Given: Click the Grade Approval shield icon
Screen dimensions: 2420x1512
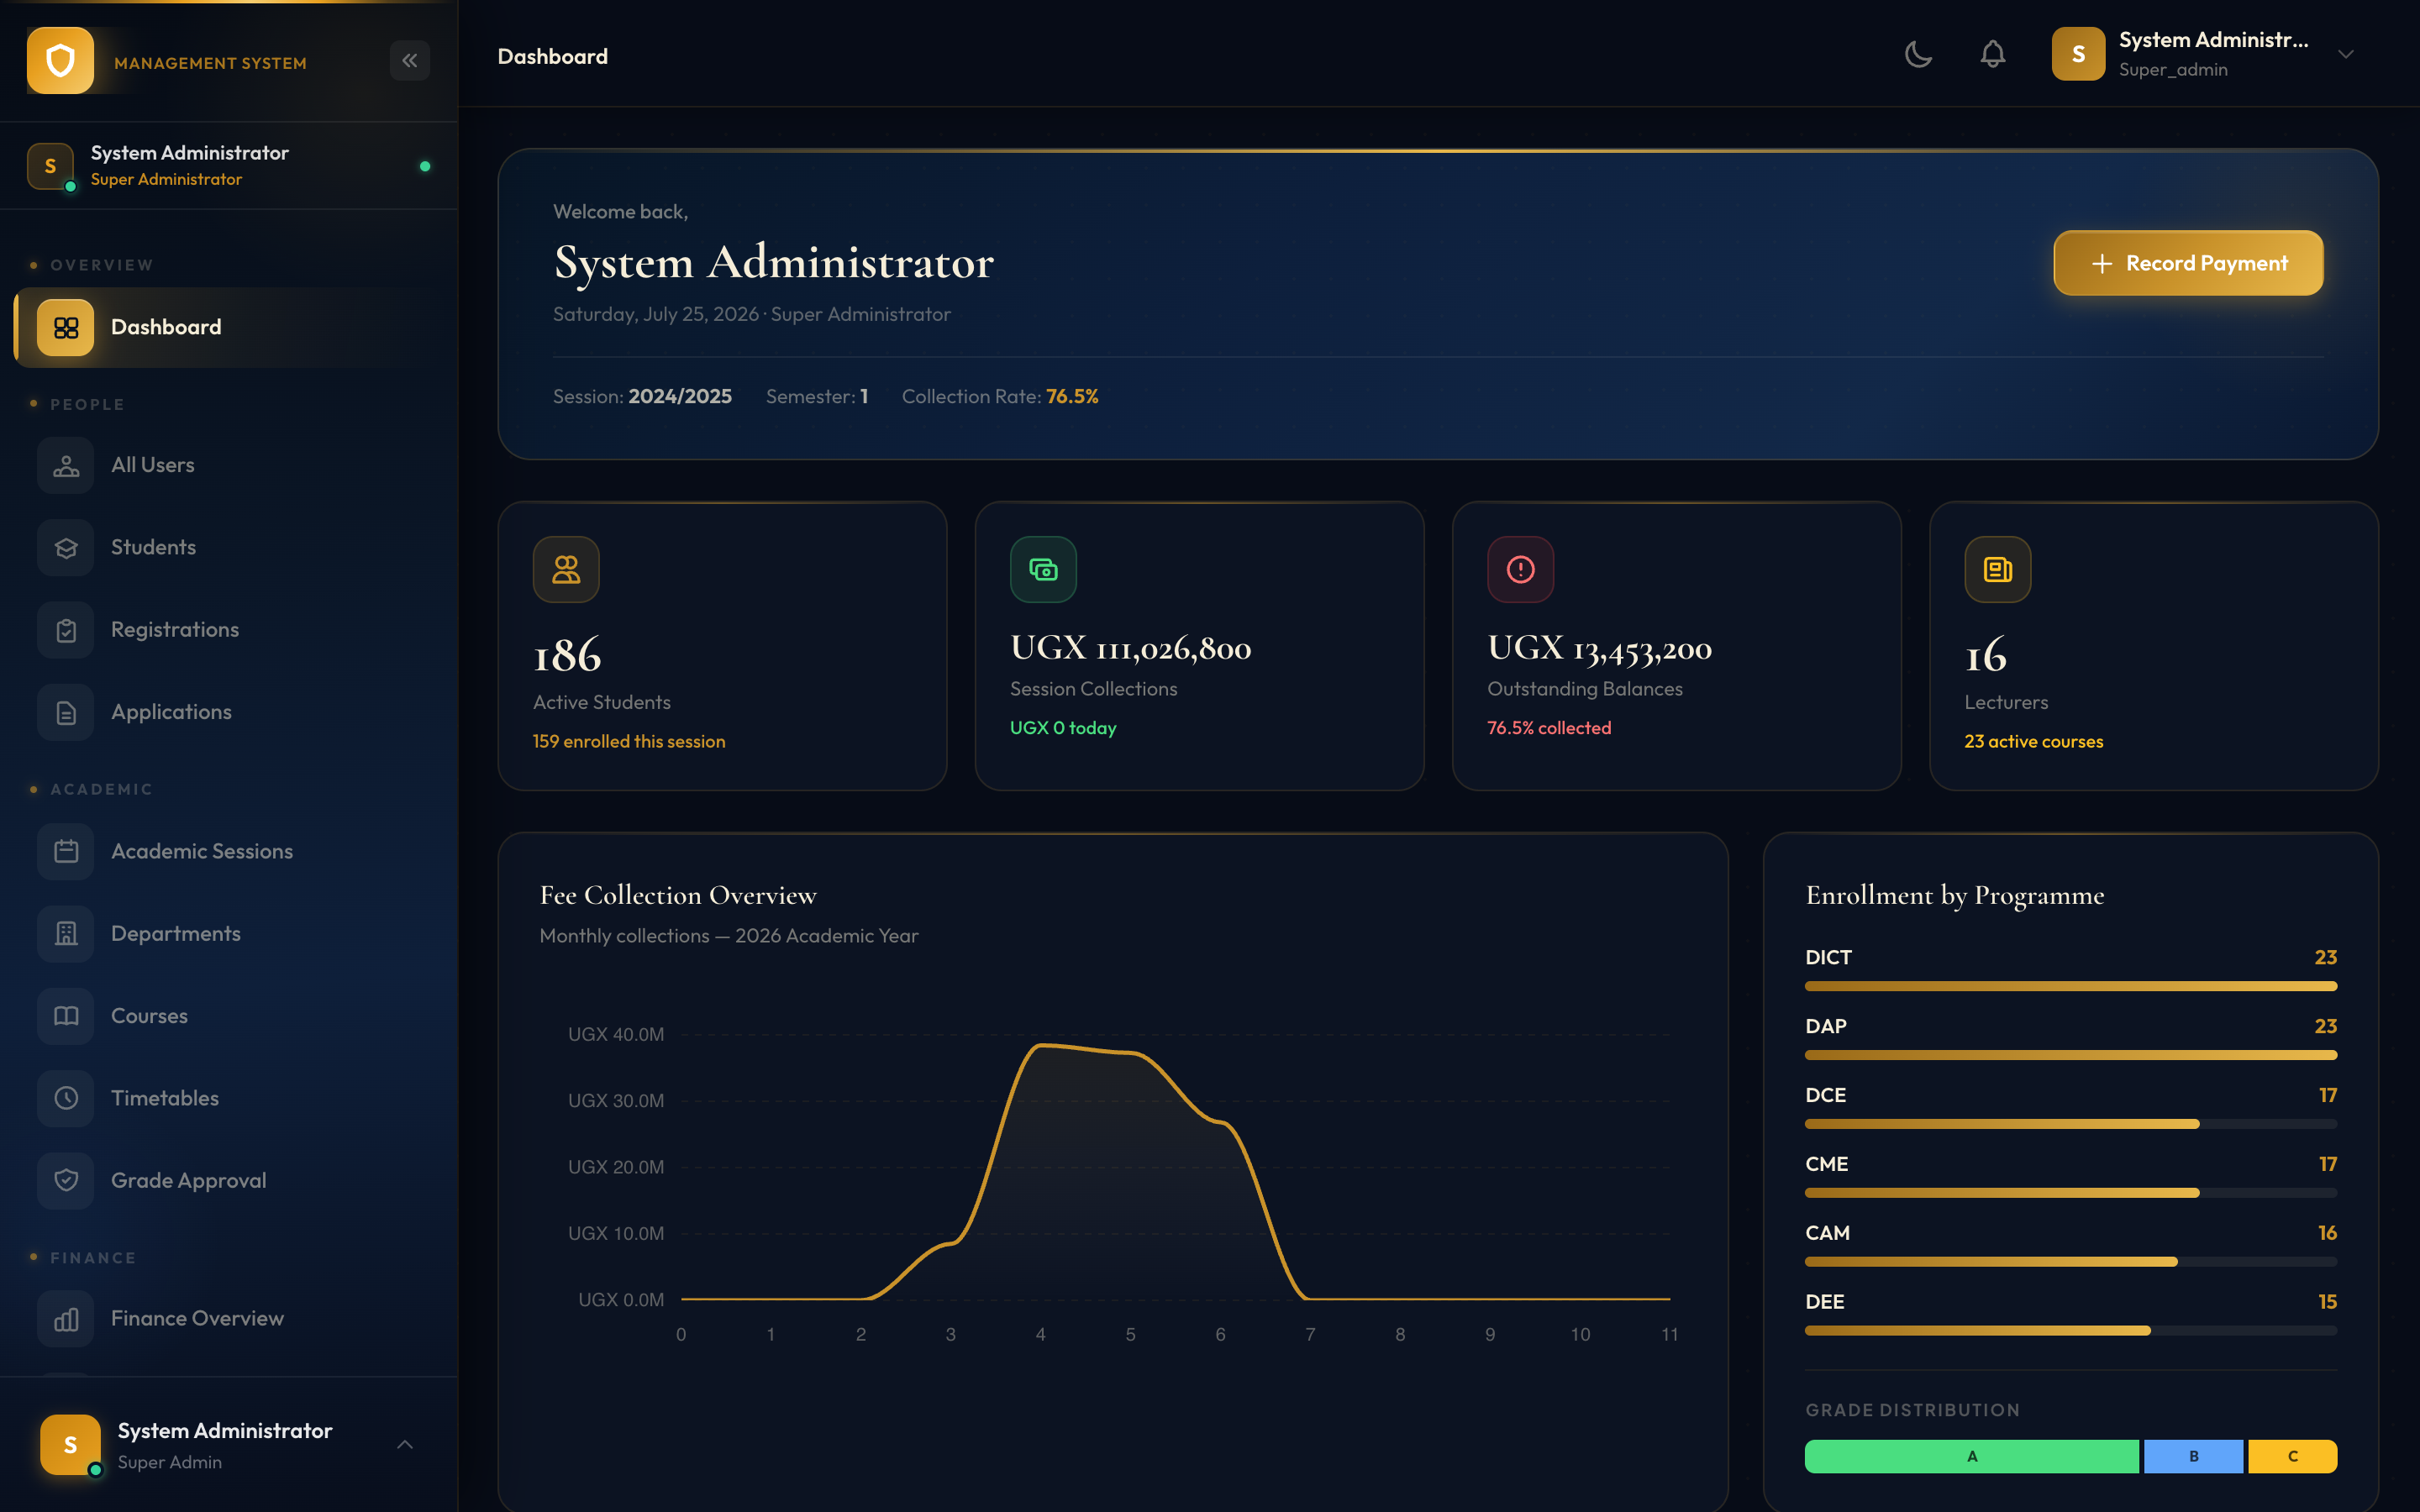Looking at the screenshot, I should point(66,1180).
